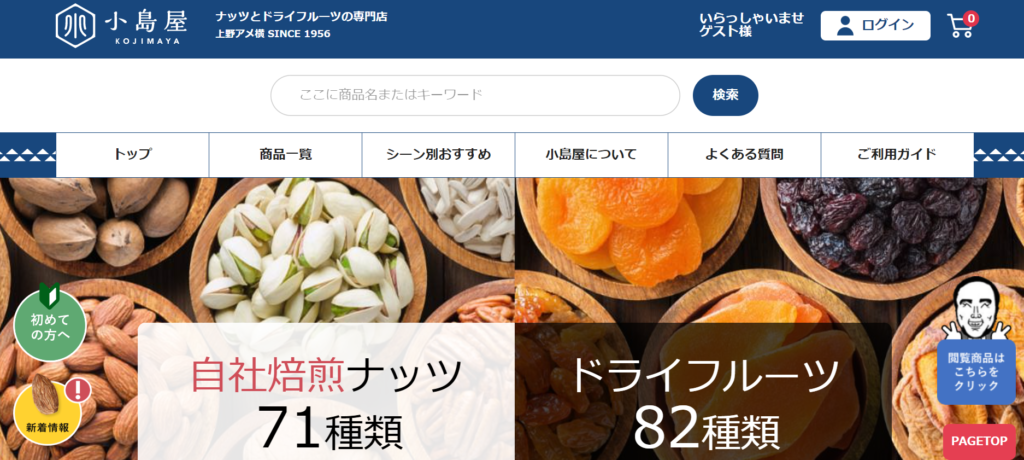Select 小島屋について menu item
This screenshot has height=460, width=1024.
[591, 155]
